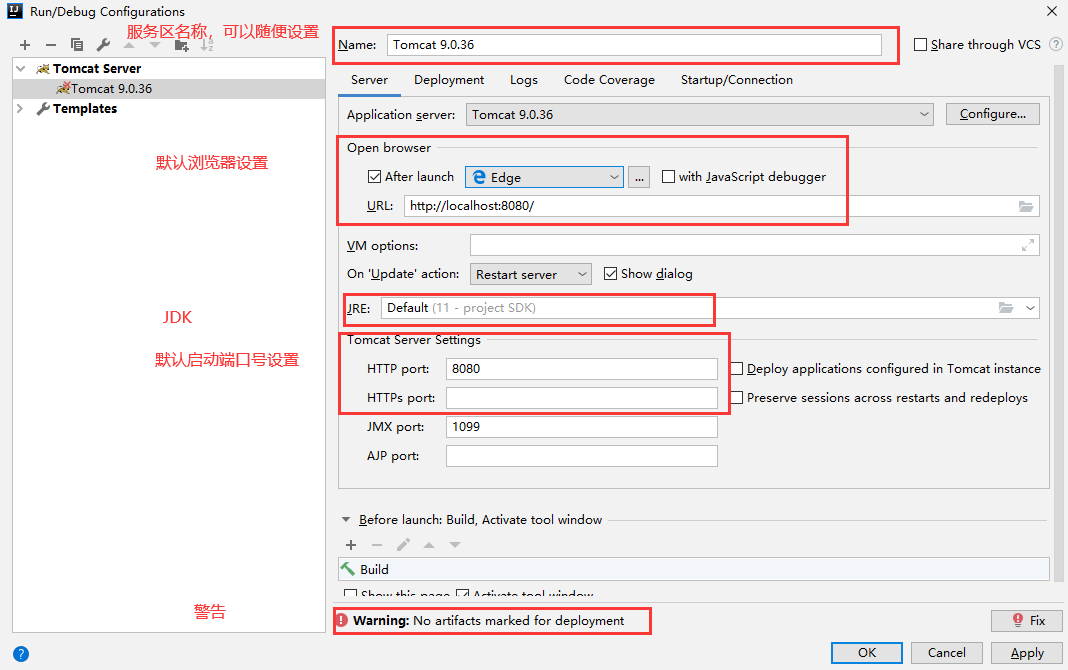Confirm with the OK button

tap(866, 653)
